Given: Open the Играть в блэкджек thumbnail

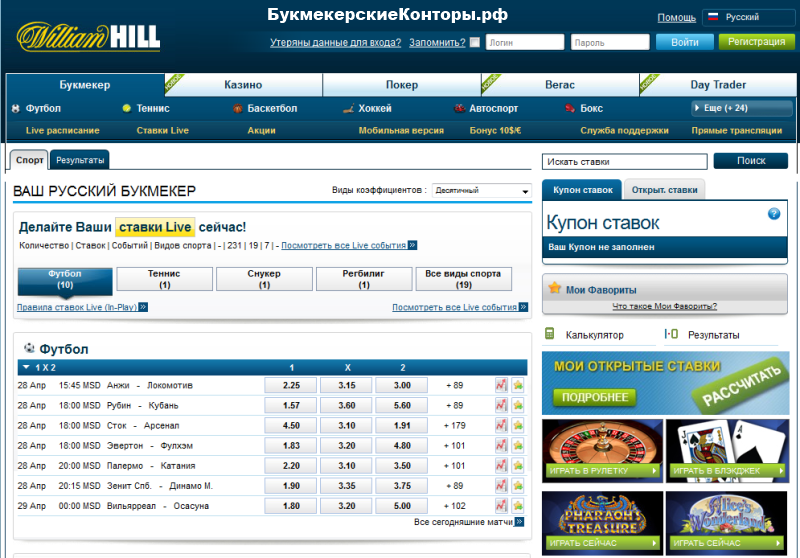Looking at the screenshot, I should coord(727,451).
